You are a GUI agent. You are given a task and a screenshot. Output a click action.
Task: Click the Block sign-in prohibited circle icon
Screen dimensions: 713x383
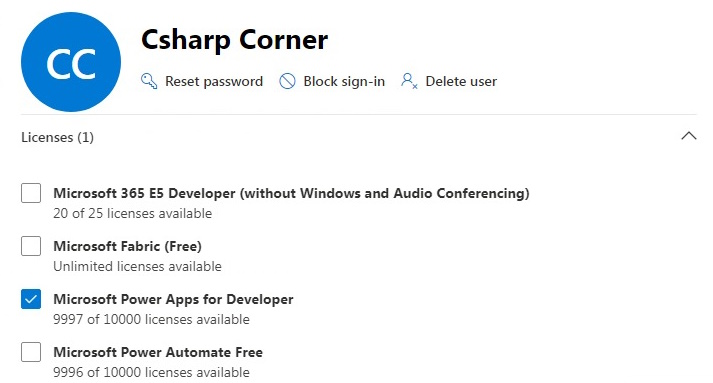tap(287, 81)
